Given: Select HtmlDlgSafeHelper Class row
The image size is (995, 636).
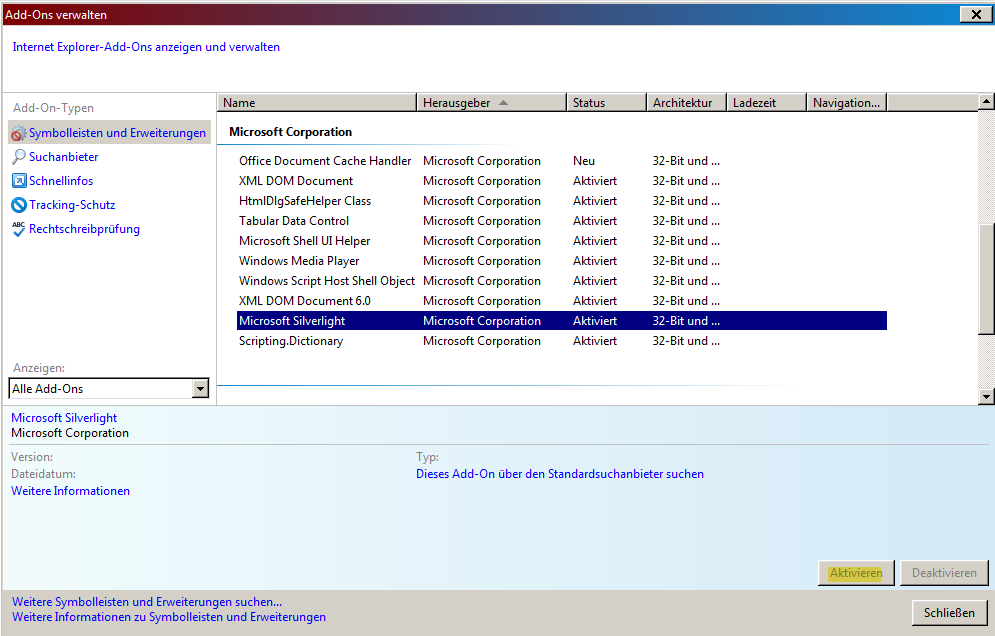Looking at the screenshot, I should (562, 201).
